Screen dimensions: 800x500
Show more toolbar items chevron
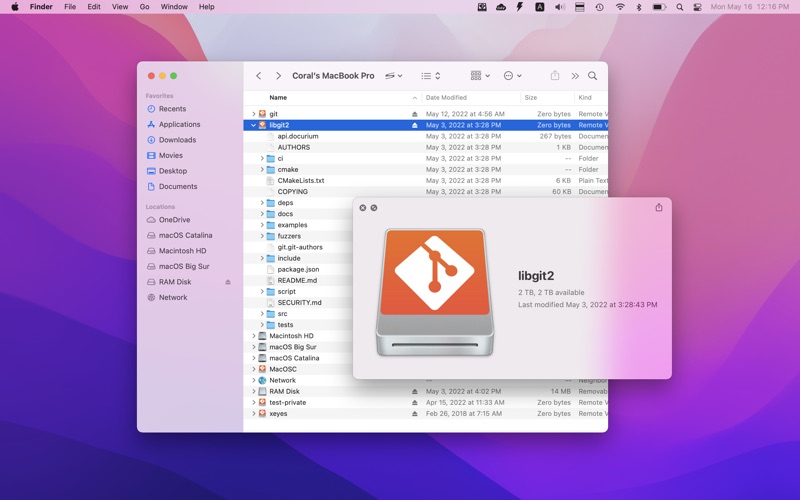[575, 76]
